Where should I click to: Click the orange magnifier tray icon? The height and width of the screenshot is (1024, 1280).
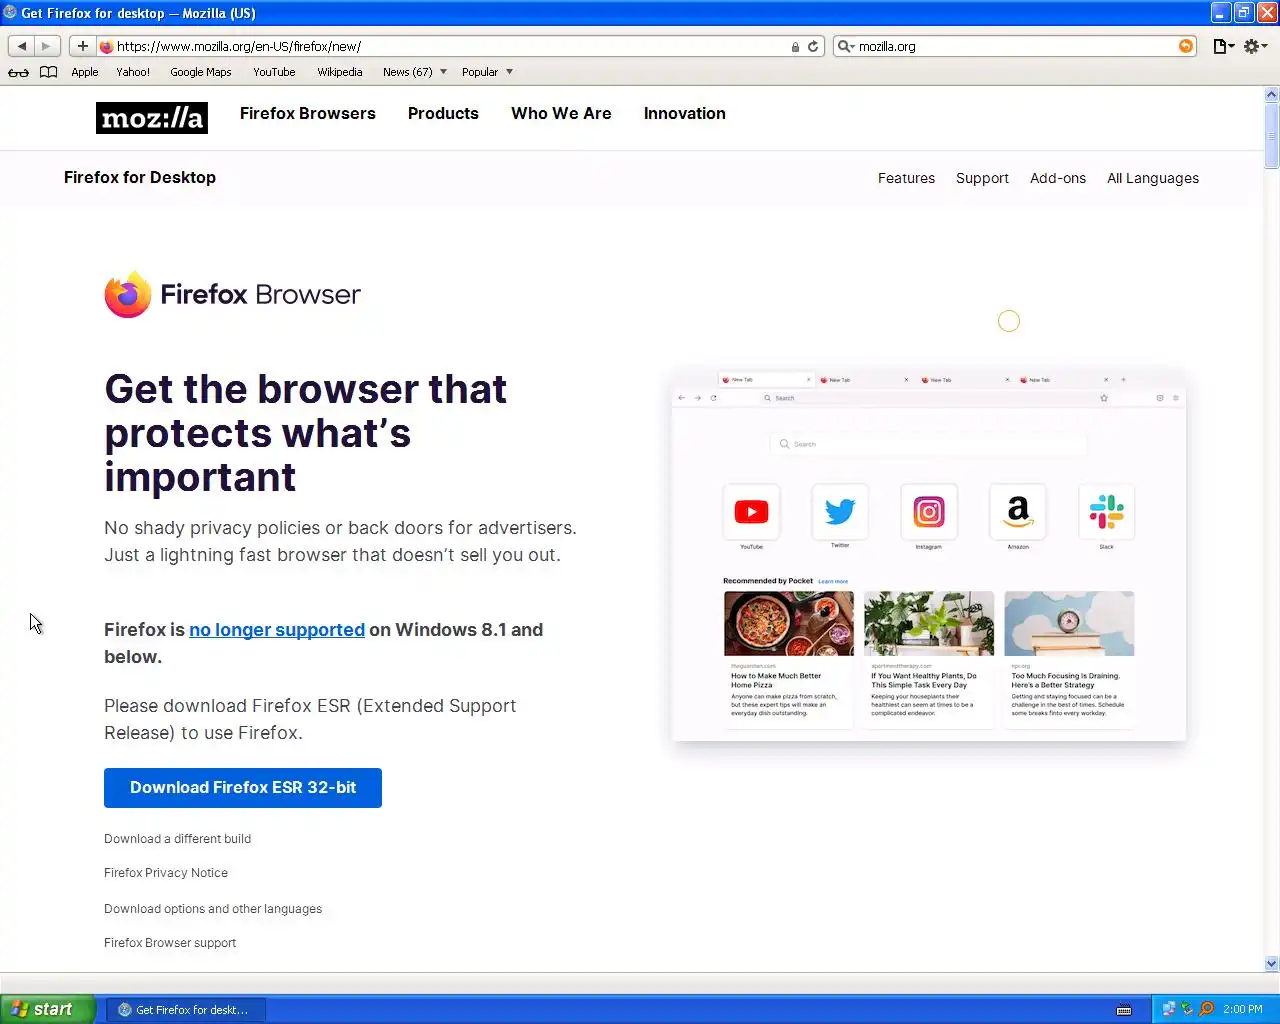click(x=1206, y=1009)
